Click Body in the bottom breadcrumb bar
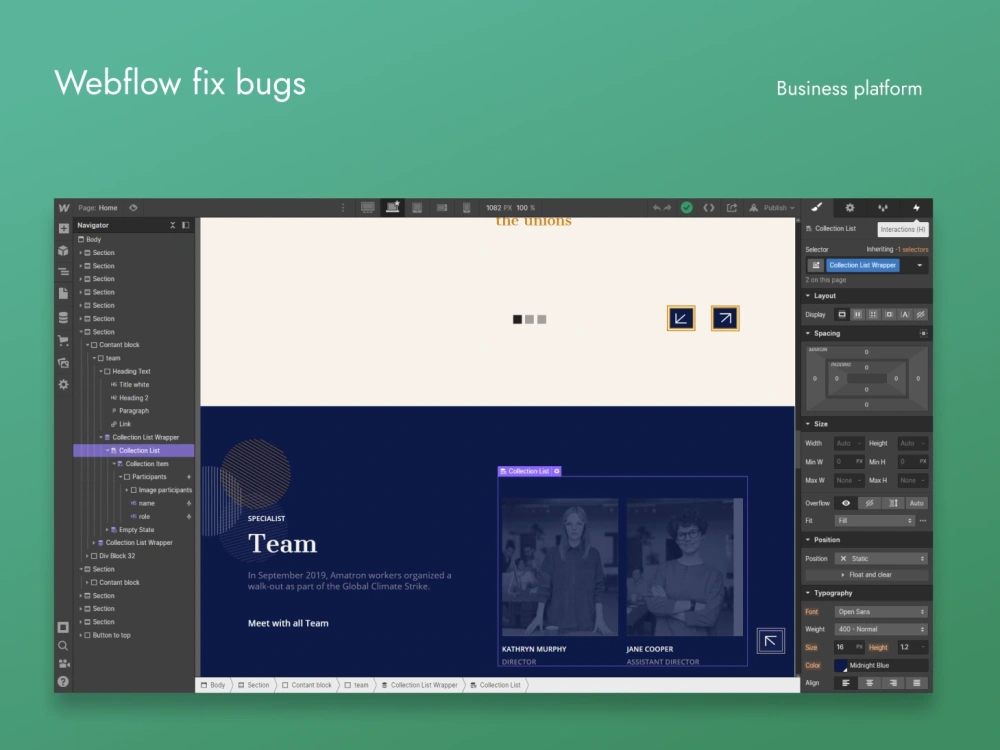Viewport: 1000px width, 750px height. 214,686
